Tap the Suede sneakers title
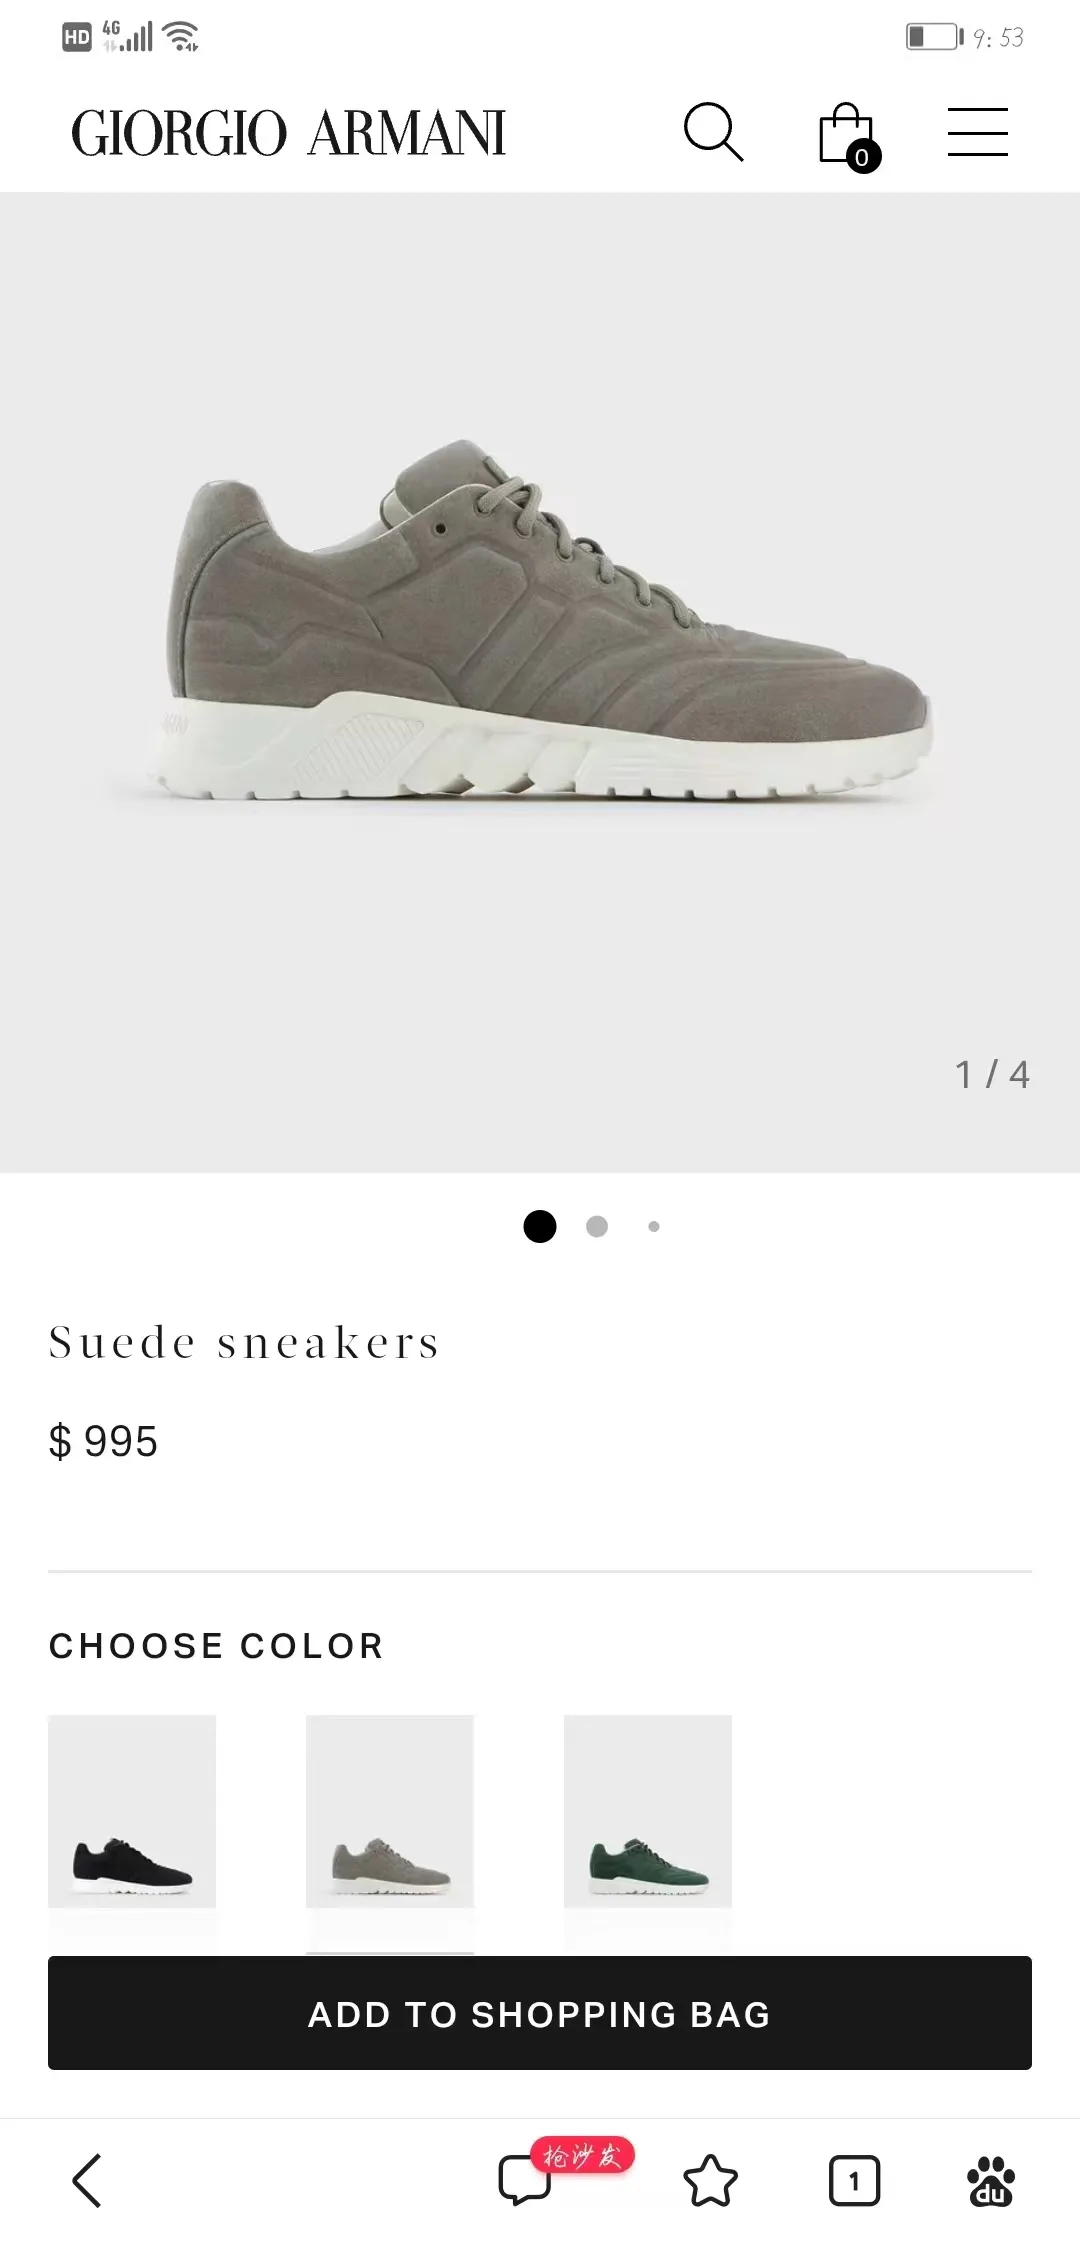 pyautogui.click(x=245, y=1342)
